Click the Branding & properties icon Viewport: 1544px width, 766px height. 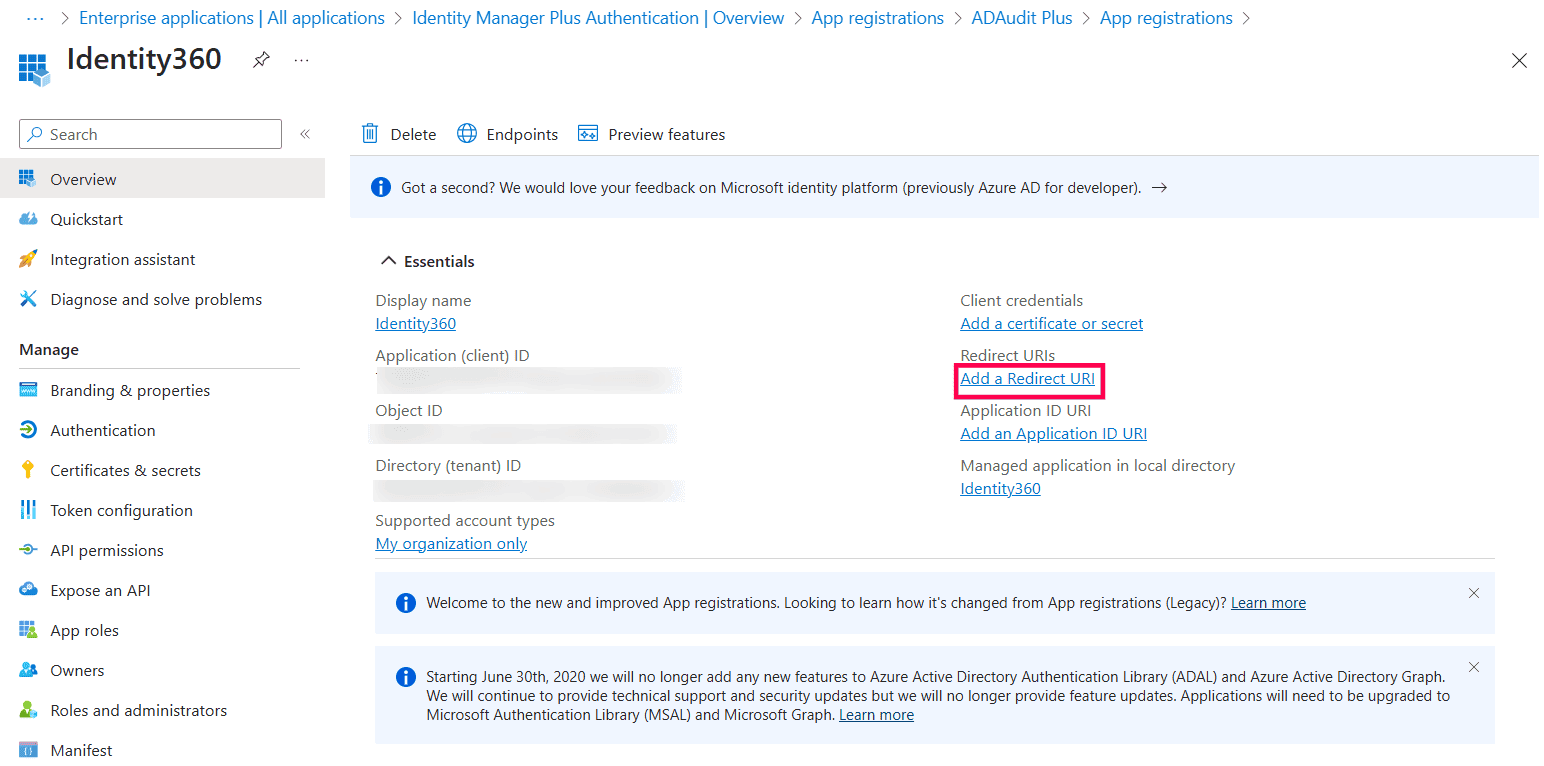click(x=28, y=390)
